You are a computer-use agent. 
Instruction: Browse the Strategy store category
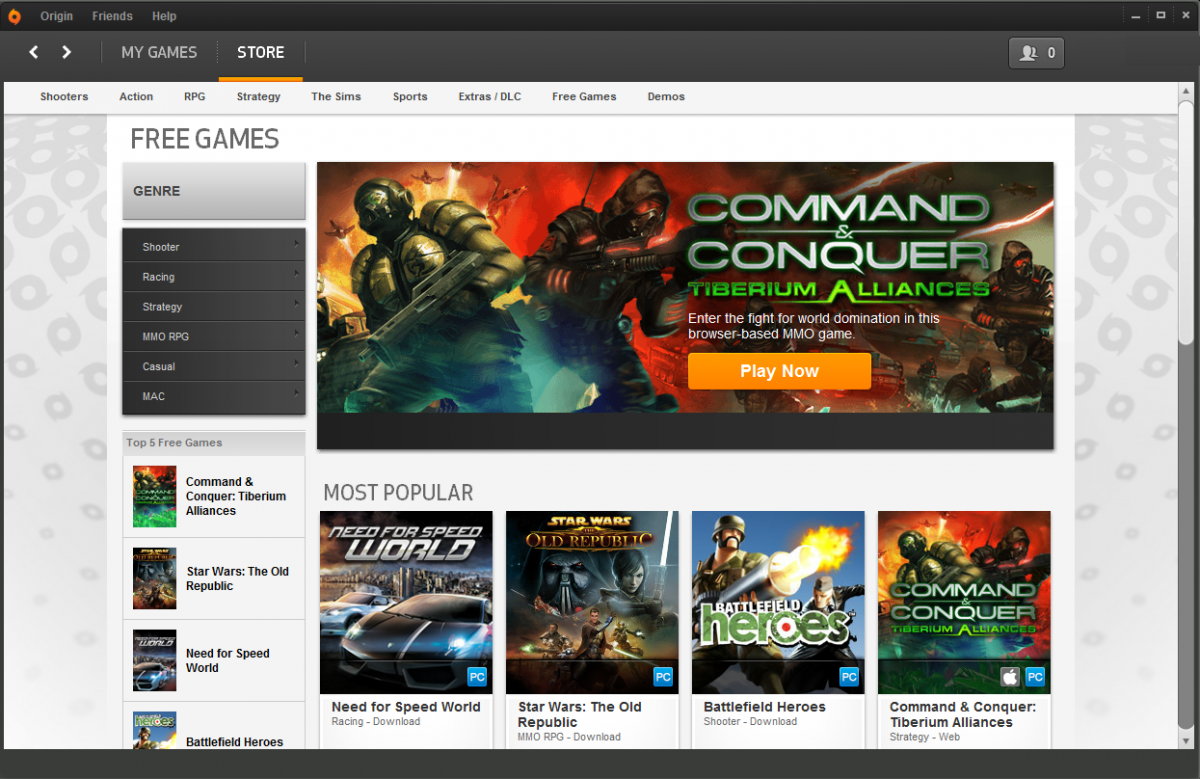[259, 97]
